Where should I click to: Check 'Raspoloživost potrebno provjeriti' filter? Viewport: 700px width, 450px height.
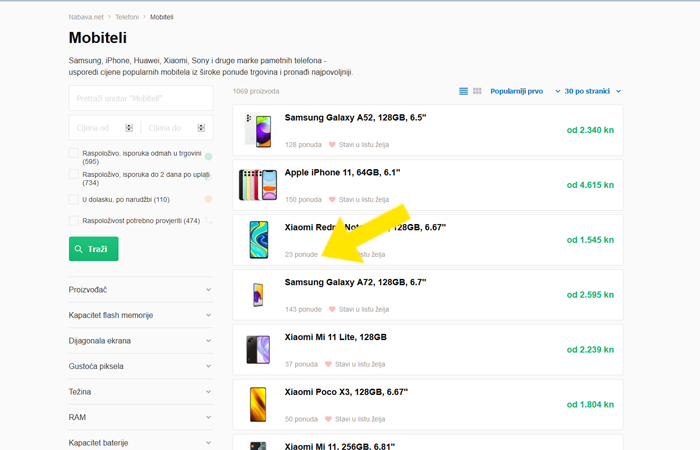click(x=74, y=221)
